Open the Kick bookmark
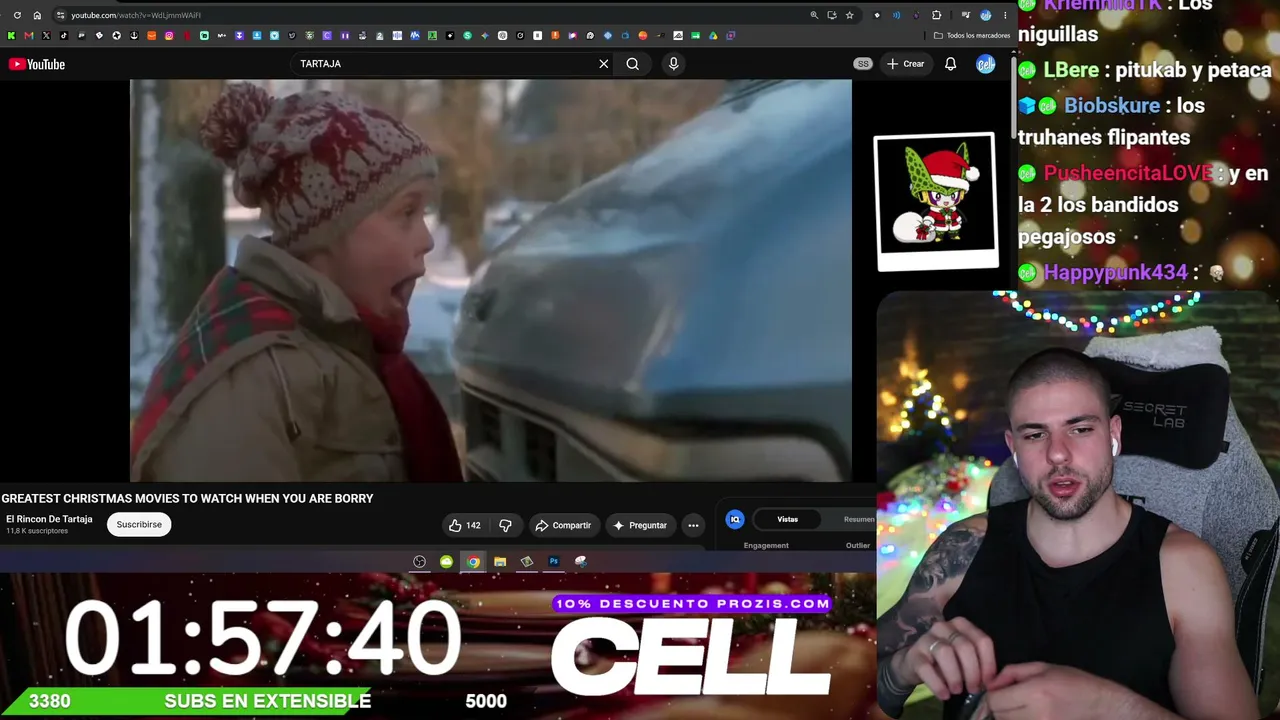Screen dimensions: 1280x720 click(x=11, y=35)
